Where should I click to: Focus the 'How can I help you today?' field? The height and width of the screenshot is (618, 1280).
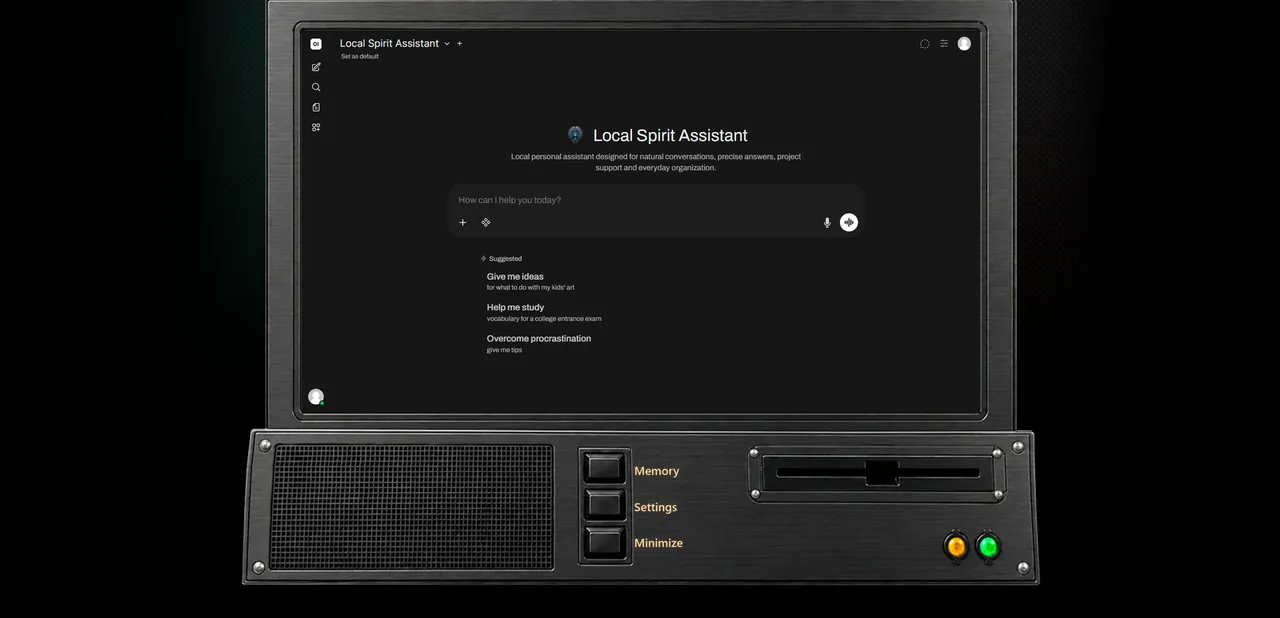click(655, 200)
